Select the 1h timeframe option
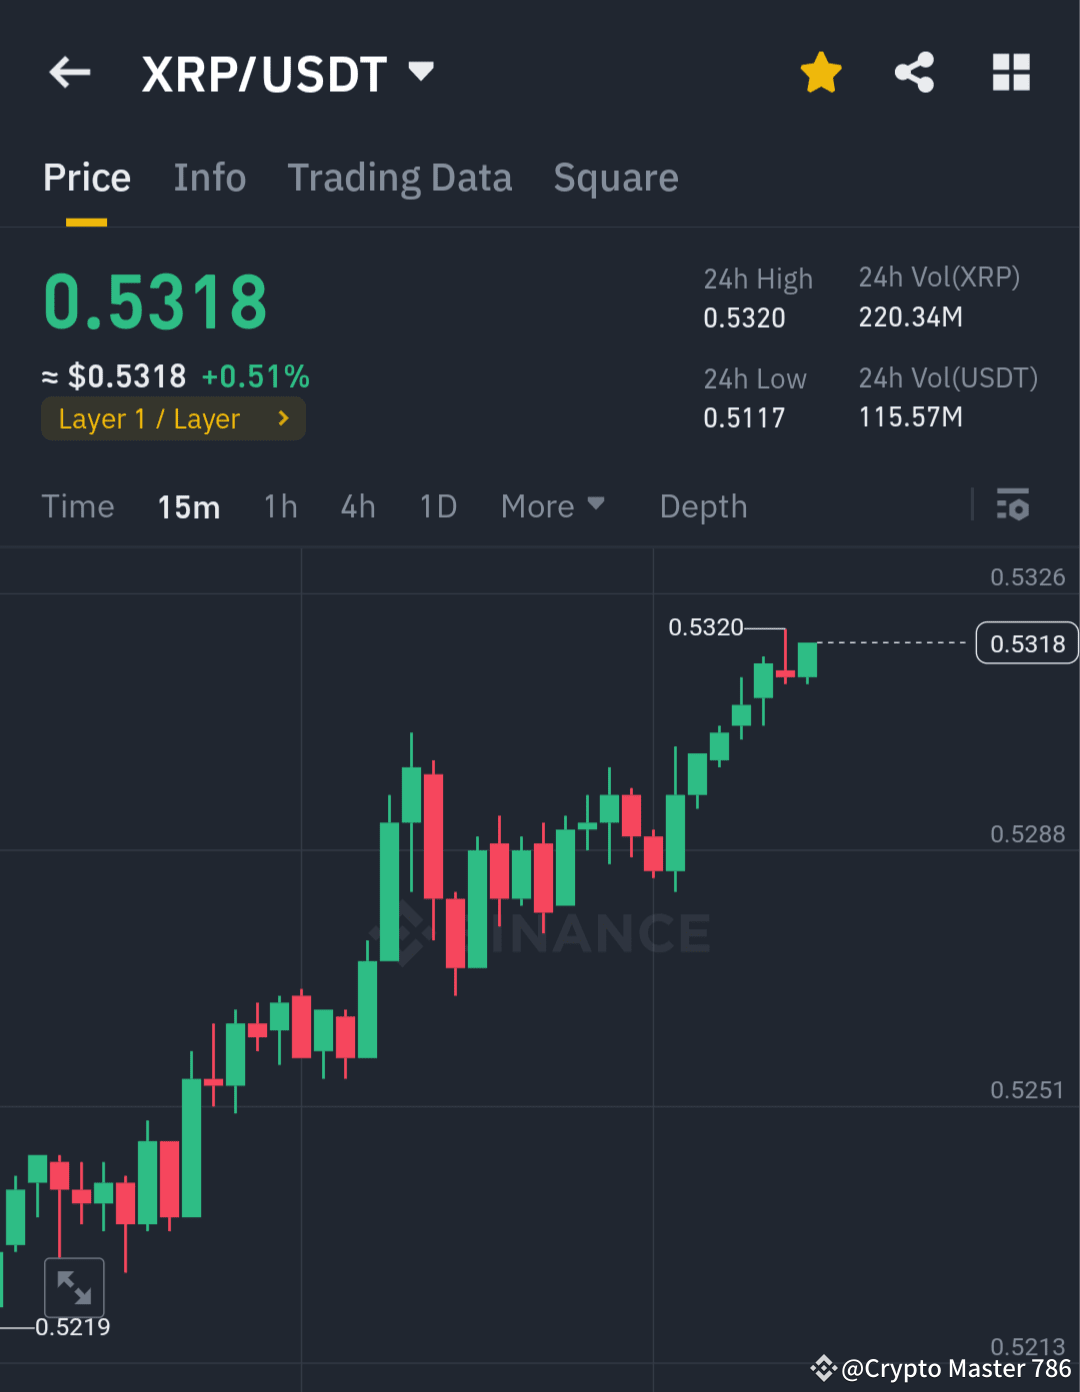1080x1392 pixels. pos(280,506)
